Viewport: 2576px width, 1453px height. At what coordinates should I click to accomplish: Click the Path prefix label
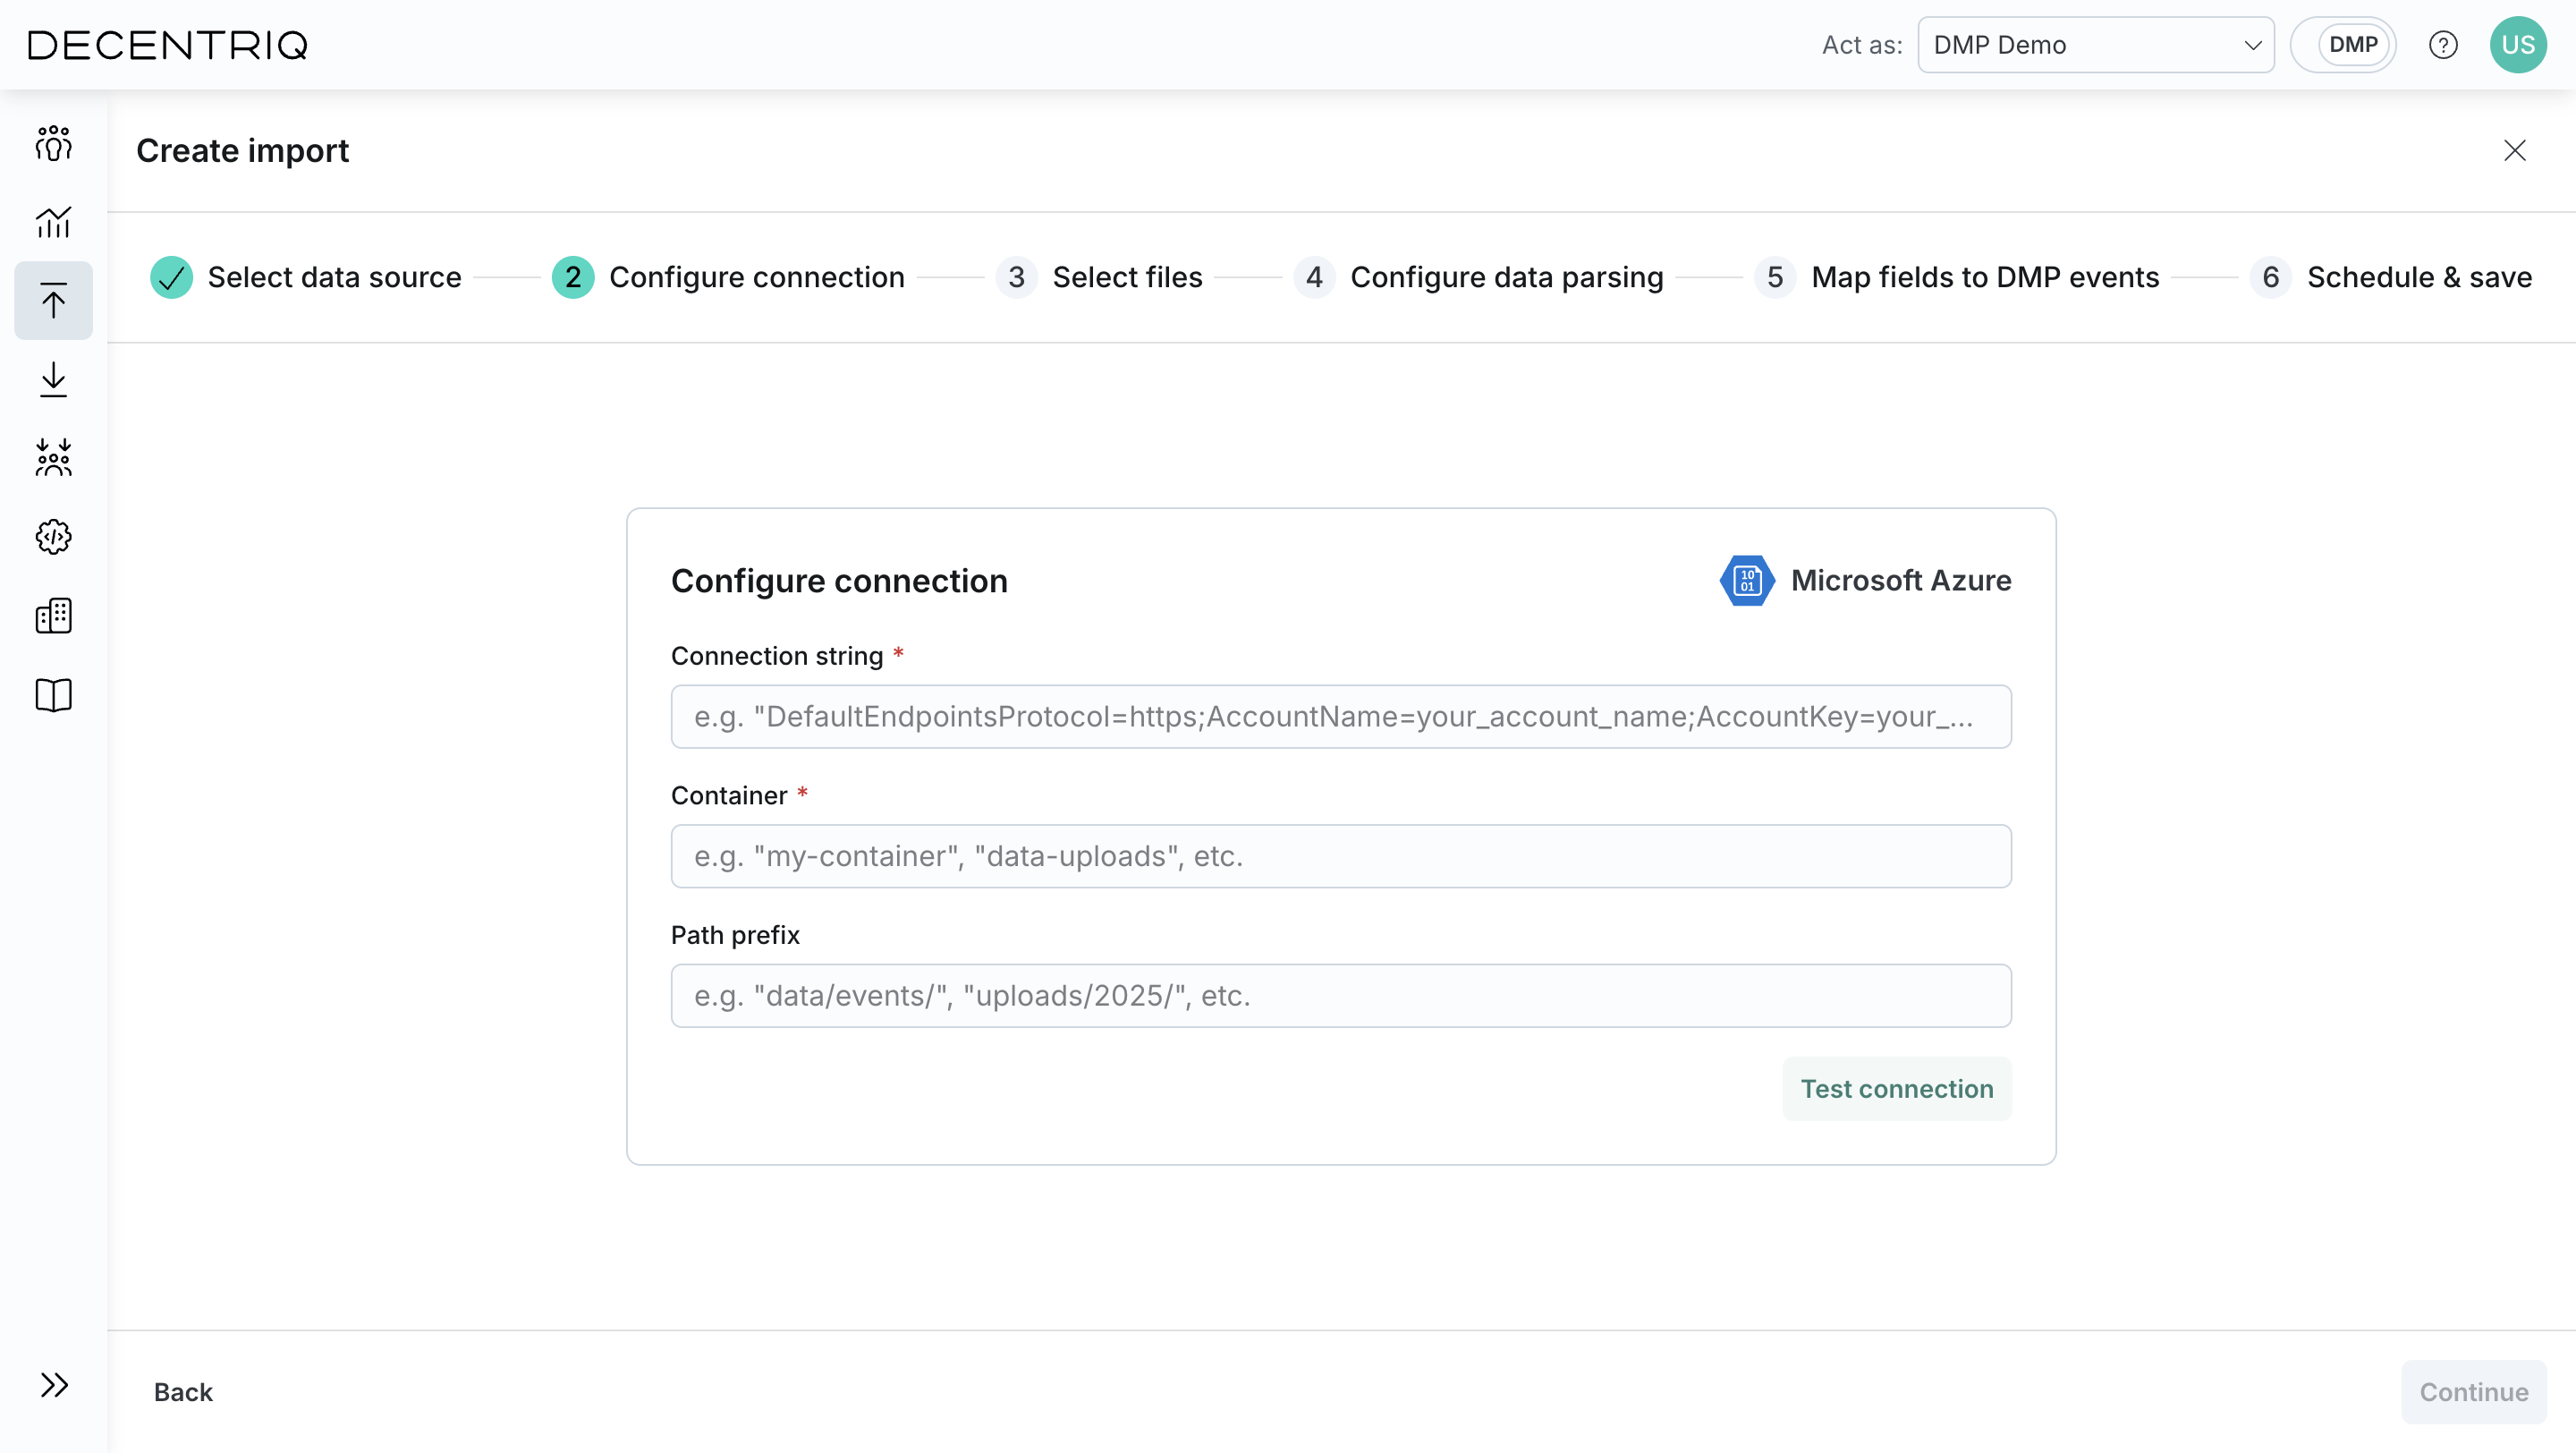(735, 935)
